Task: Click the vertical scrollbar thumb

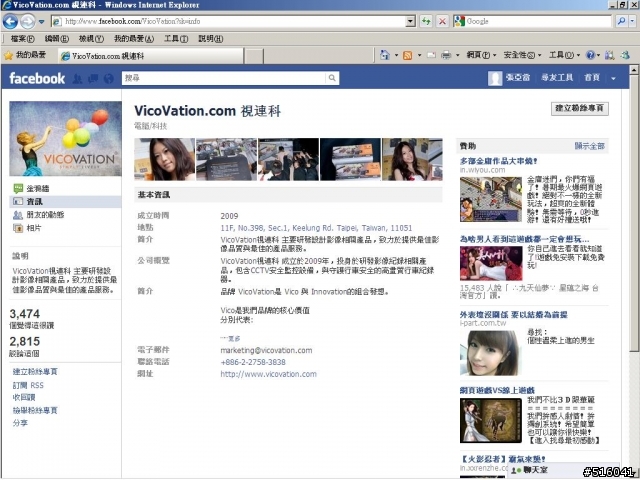Action: click(x=633, y=213)
